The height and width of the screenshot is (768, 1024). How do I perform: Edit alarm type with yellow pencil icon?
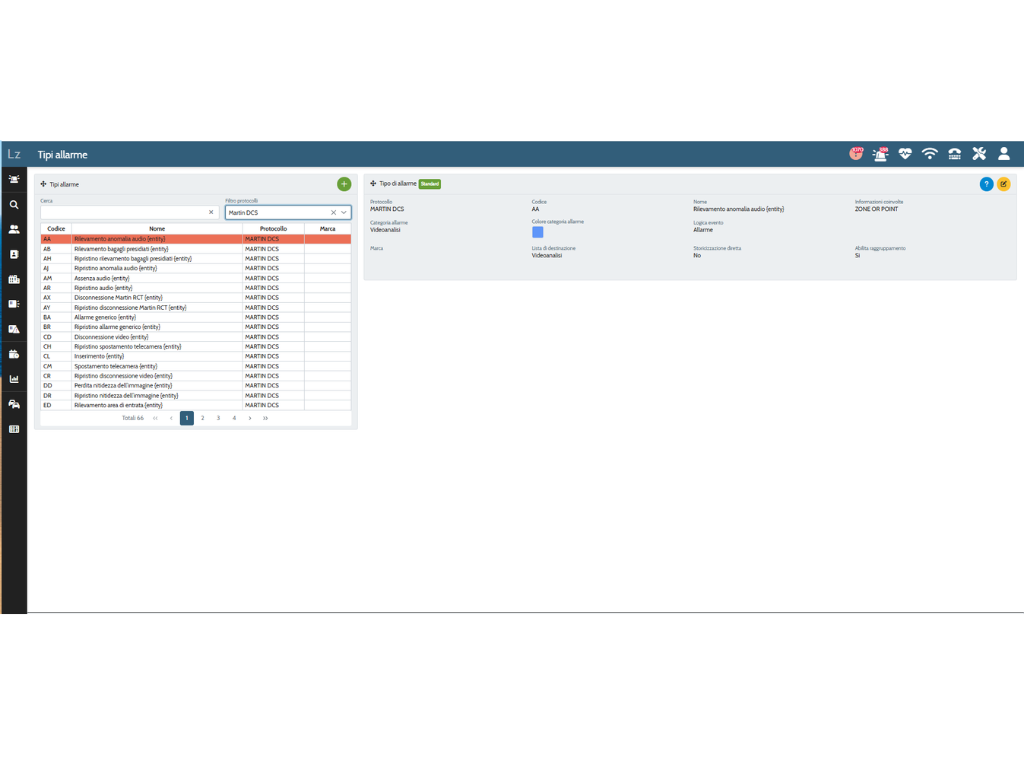coord(1004,184)
